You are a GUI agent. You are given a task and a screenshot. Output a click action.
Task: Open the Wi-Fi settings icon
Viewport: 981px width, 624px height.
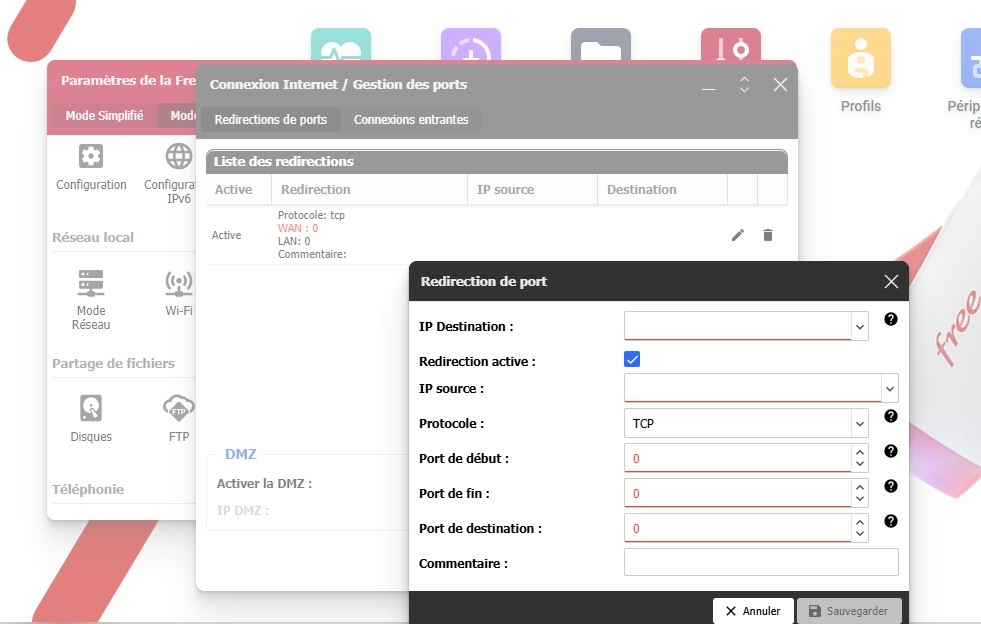179,284
